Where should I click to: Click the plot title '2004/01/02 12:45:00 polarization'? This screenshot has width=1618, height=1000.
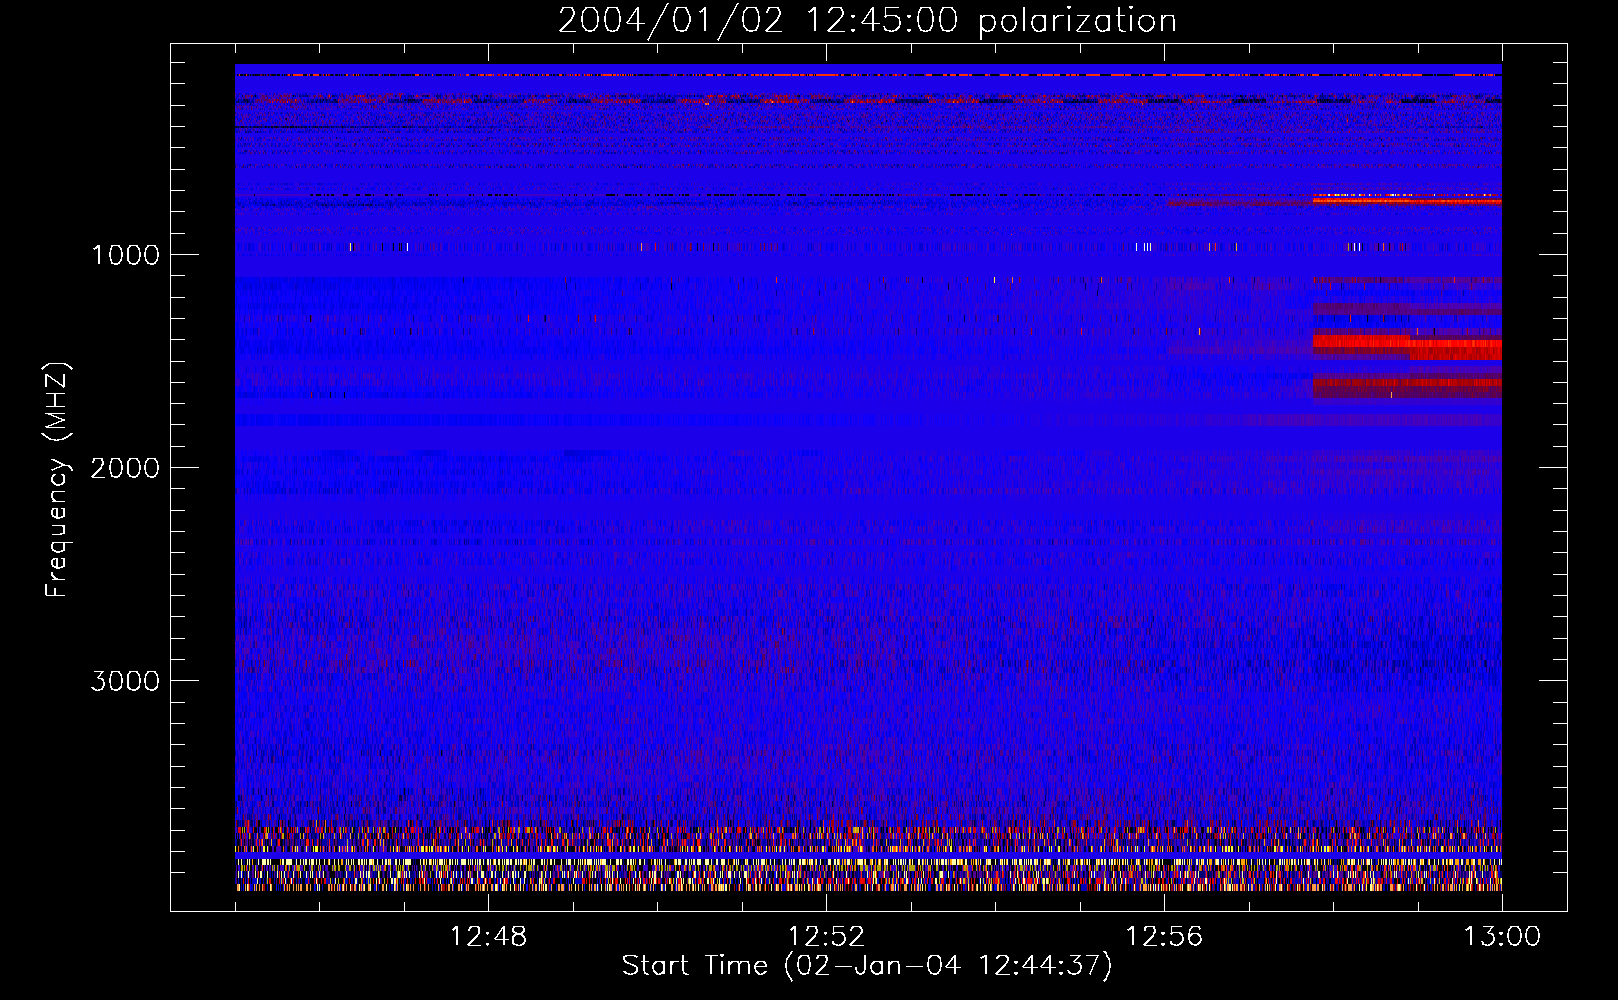867,21
